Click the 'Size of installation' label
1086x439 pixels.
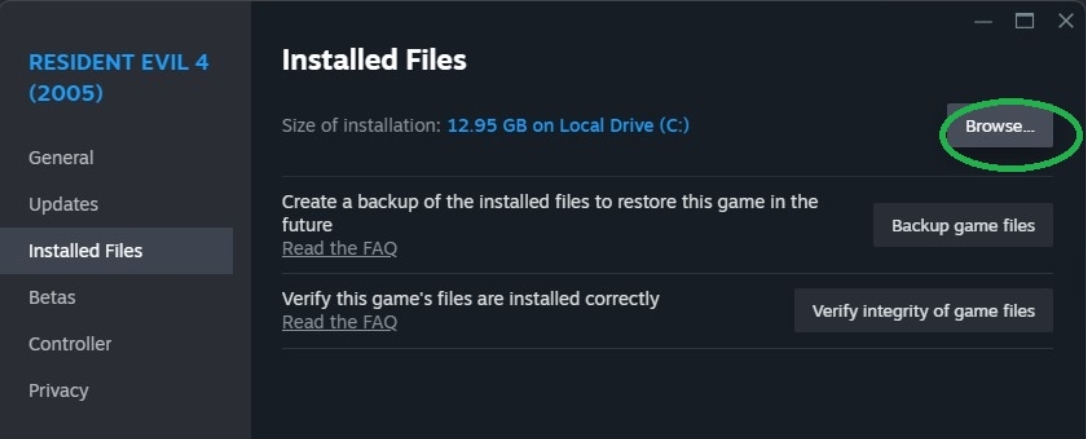point(361,126)
